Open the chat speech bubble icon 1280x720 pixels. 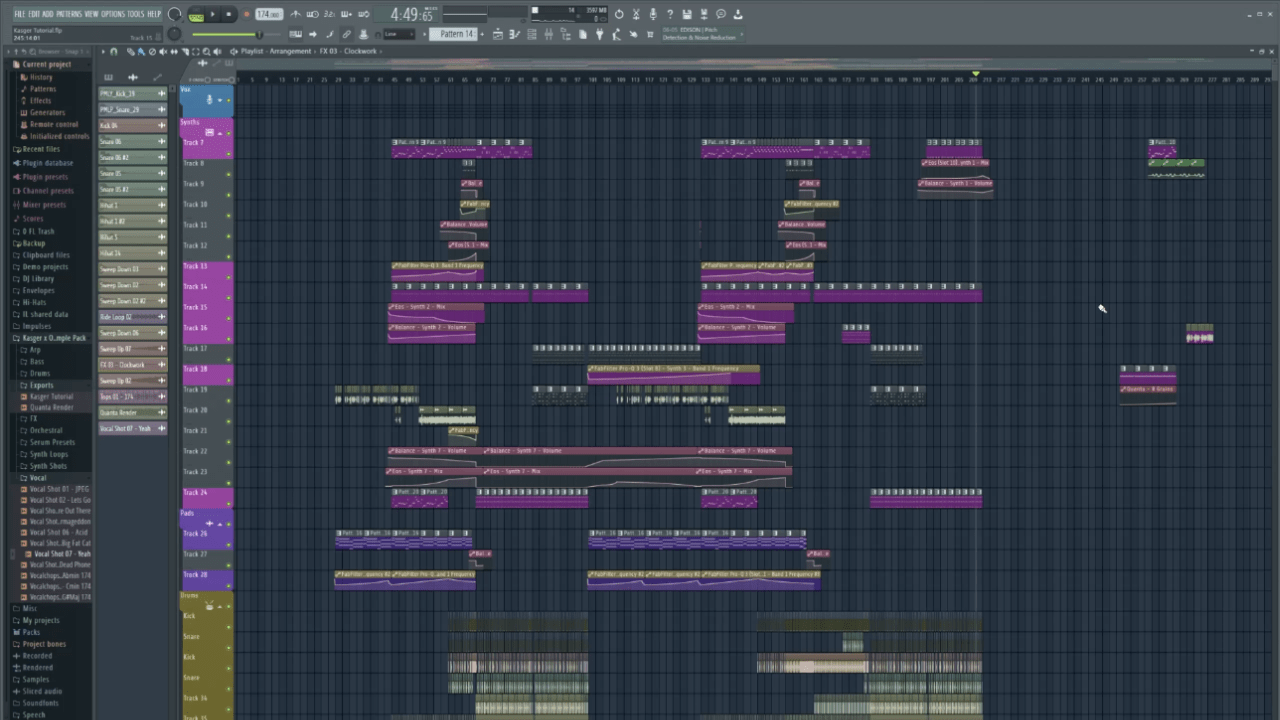click(x=721, y=14)
